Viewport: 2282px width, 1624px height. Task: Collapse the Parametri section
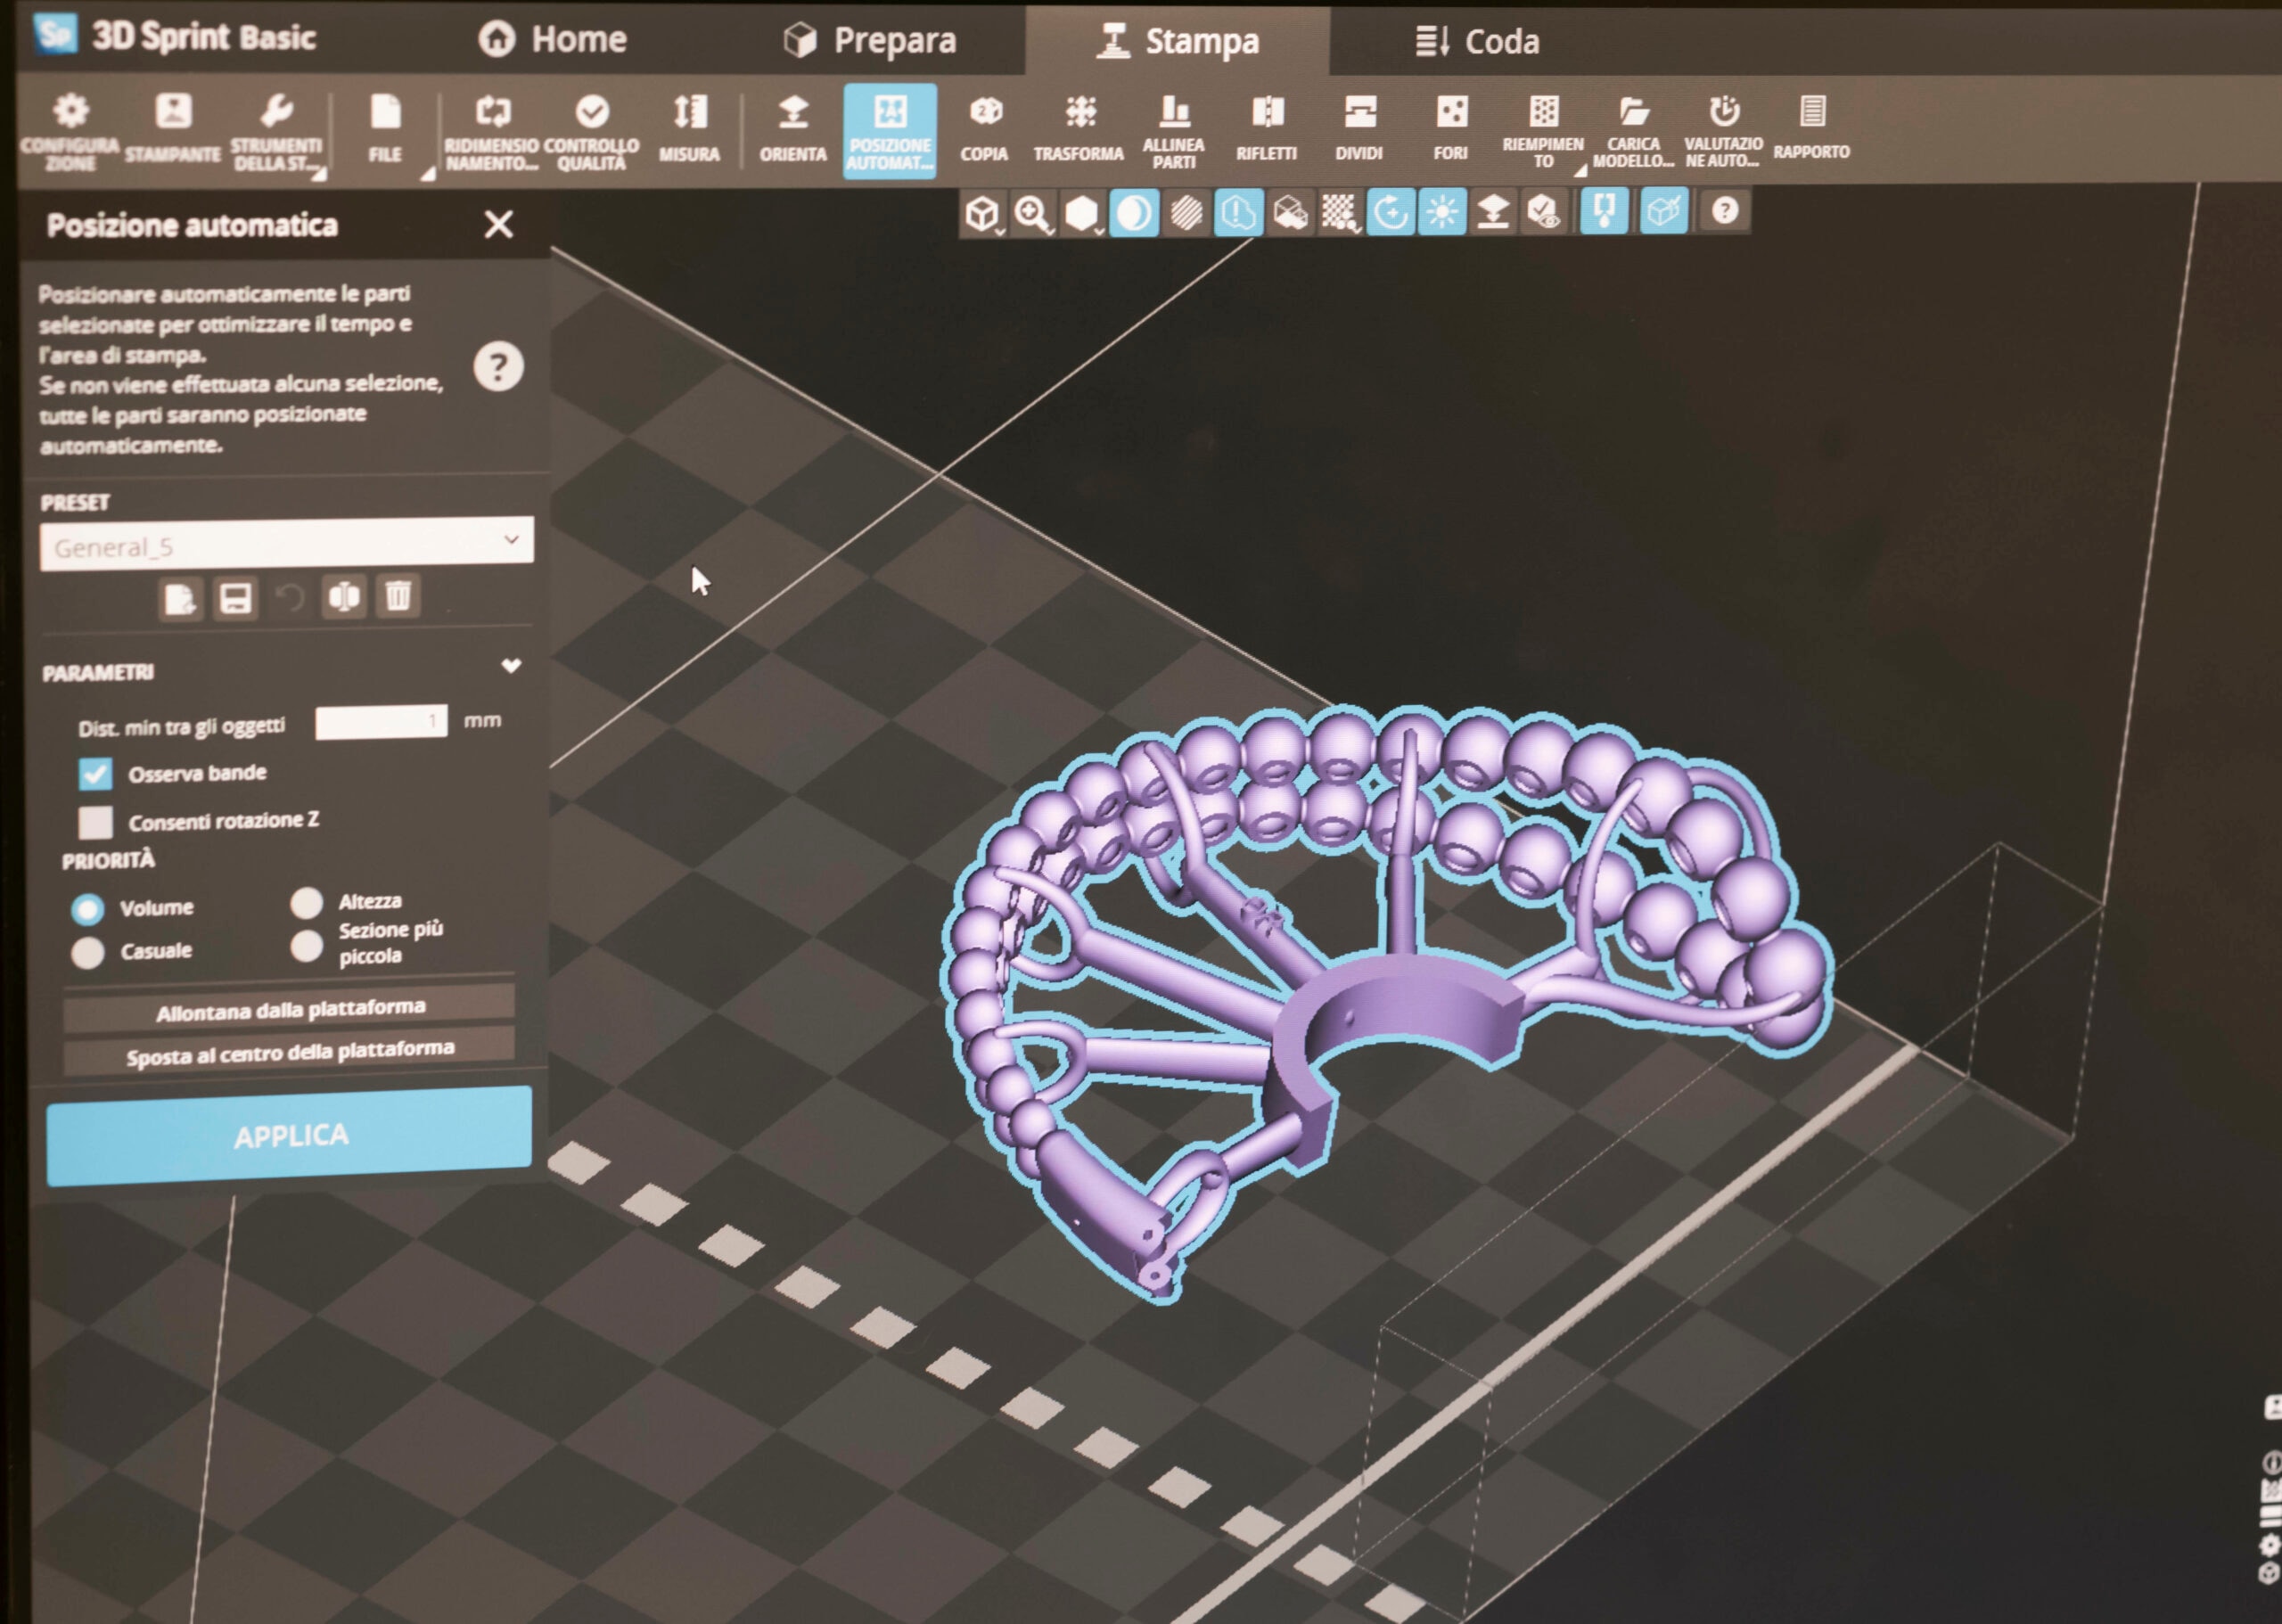click(511, 666)
